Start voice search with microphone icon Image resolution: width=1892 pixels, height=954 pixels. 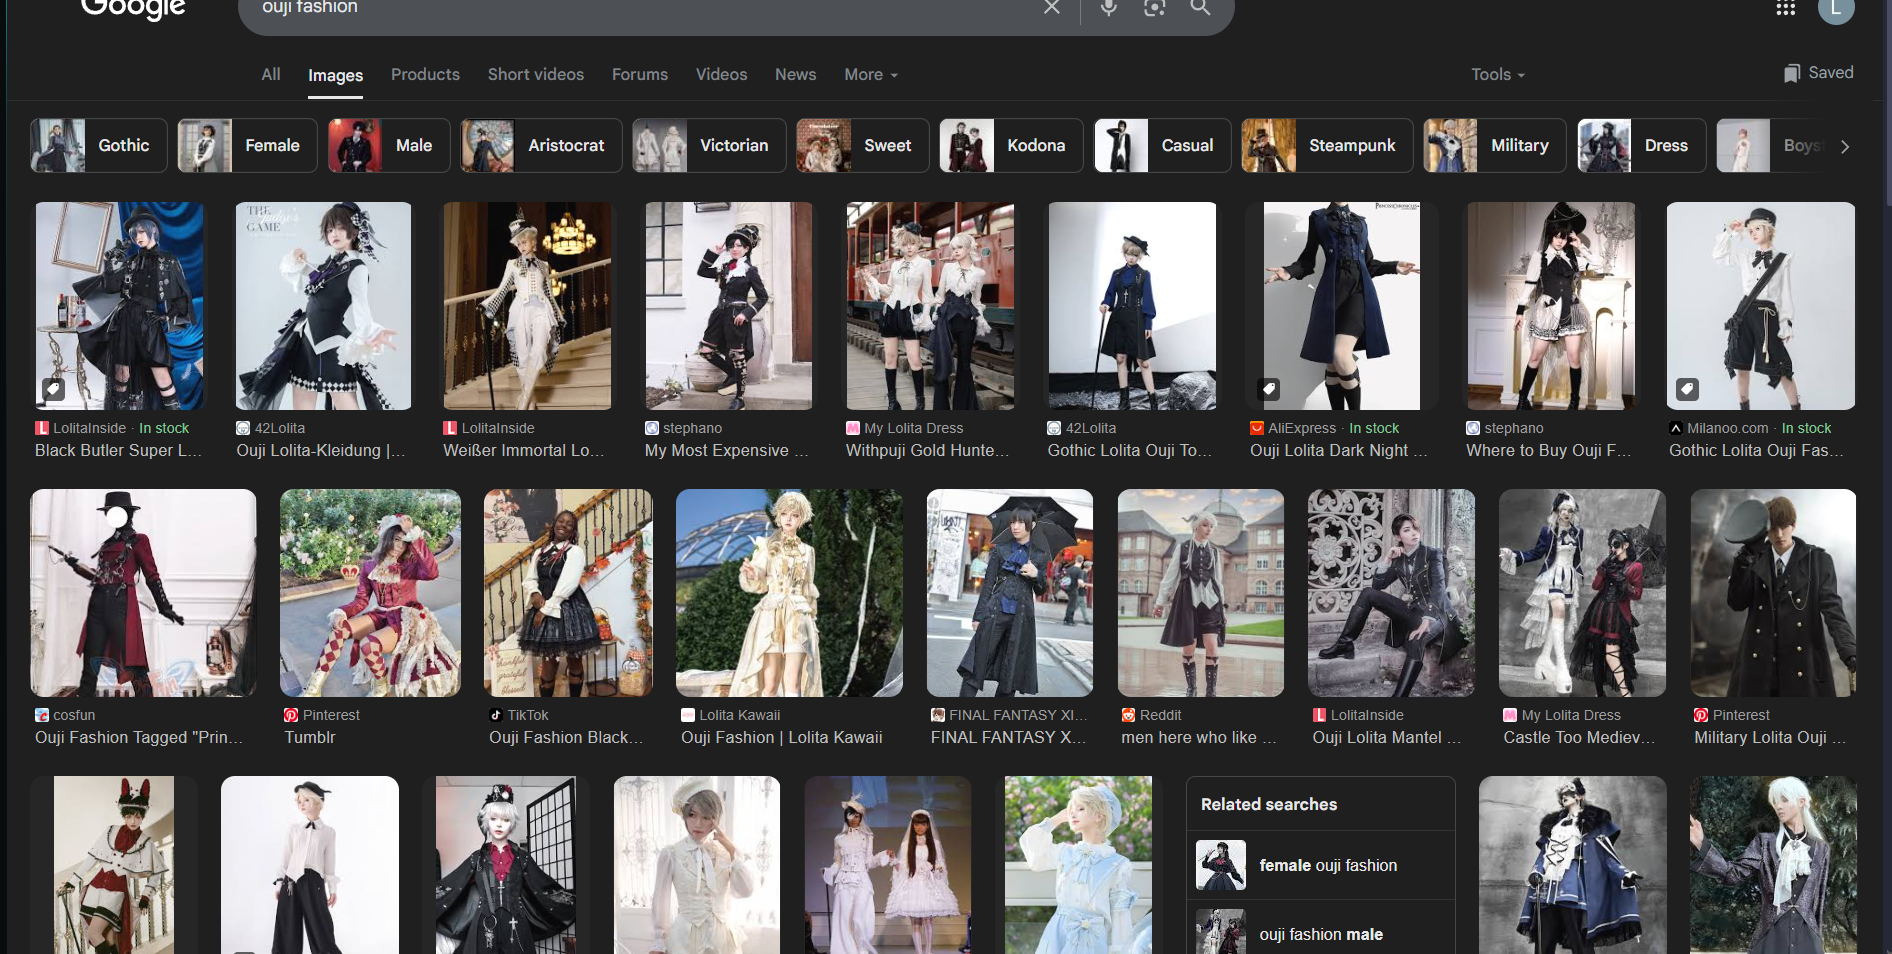pyautogui.click(x=1109, y=7)
